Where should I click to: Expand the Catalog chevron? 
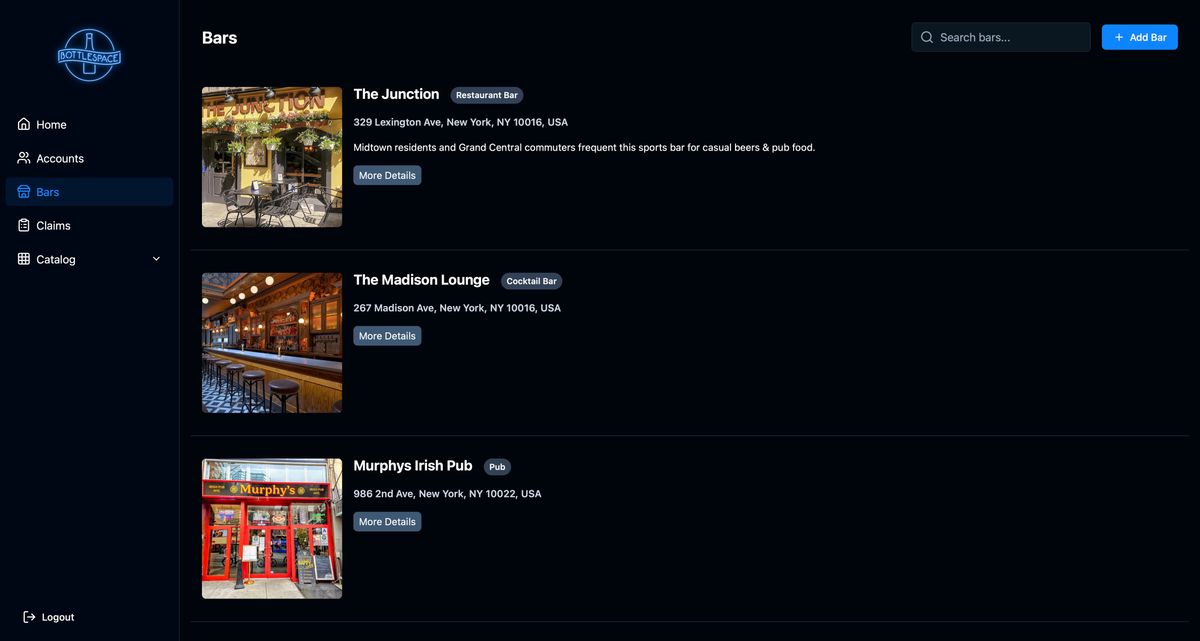pyautogui.click(x=156, y=259)
